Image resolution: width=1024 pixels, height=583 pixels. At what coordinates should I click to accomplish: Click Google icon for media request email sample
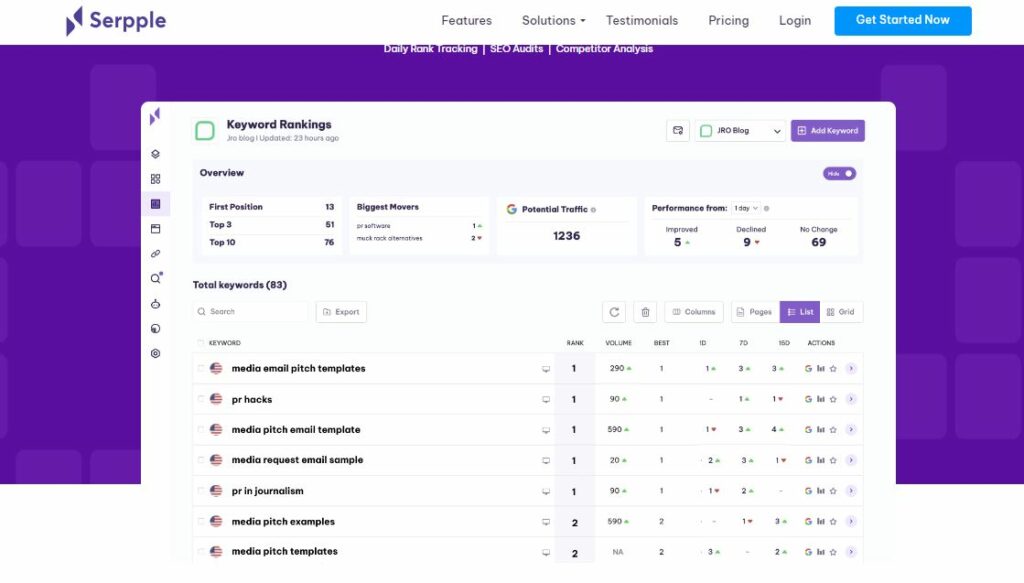tap(808, 461)
